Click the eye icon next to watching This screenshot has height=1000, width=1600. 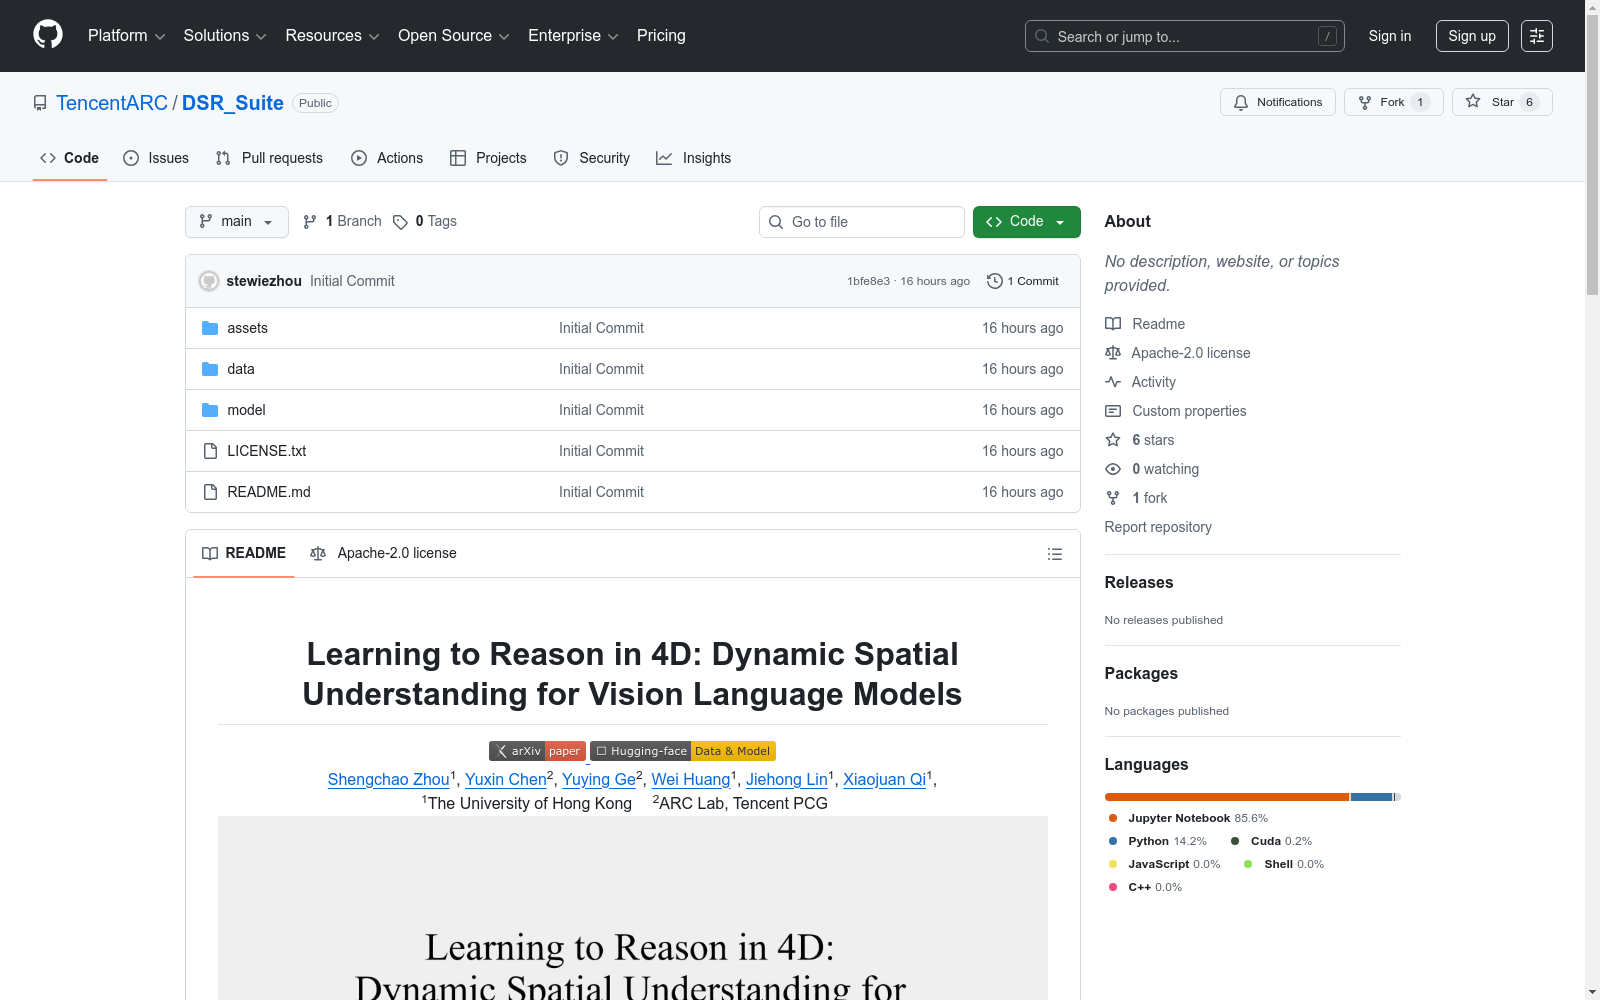1113,469
